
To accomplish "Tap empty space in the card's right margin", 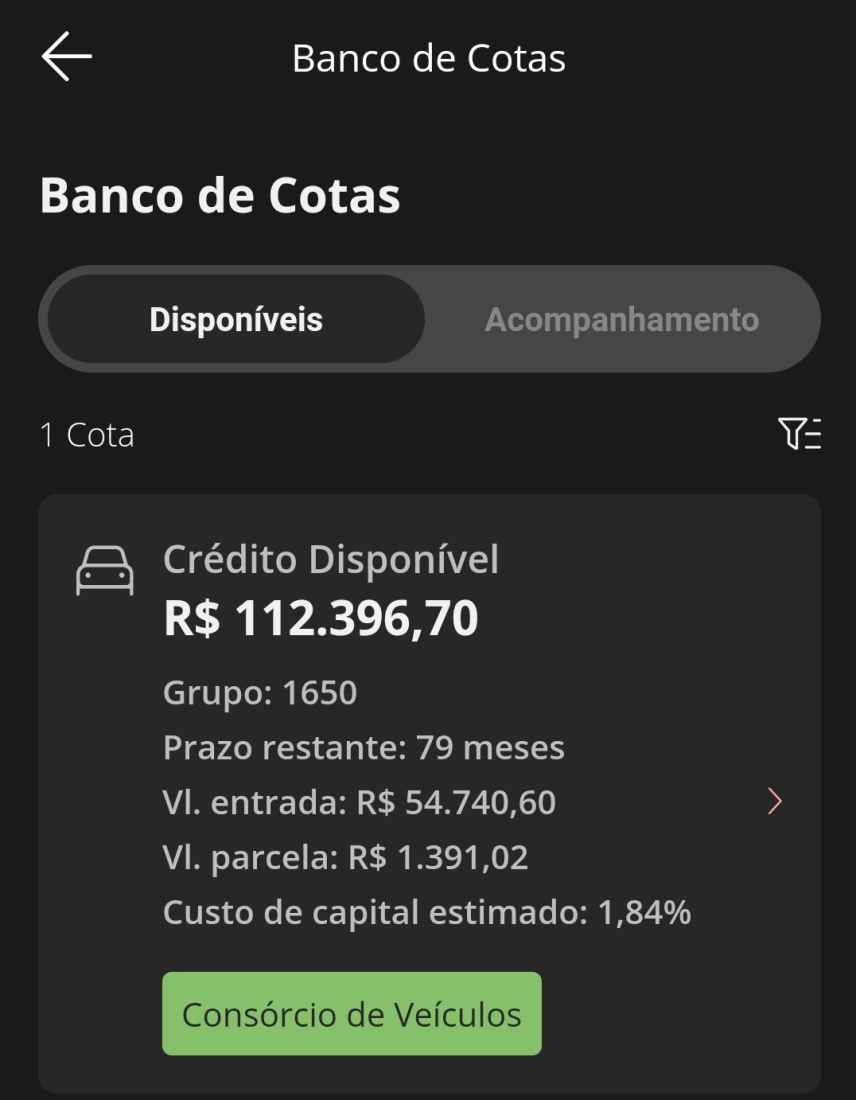I will coord(779,631).
